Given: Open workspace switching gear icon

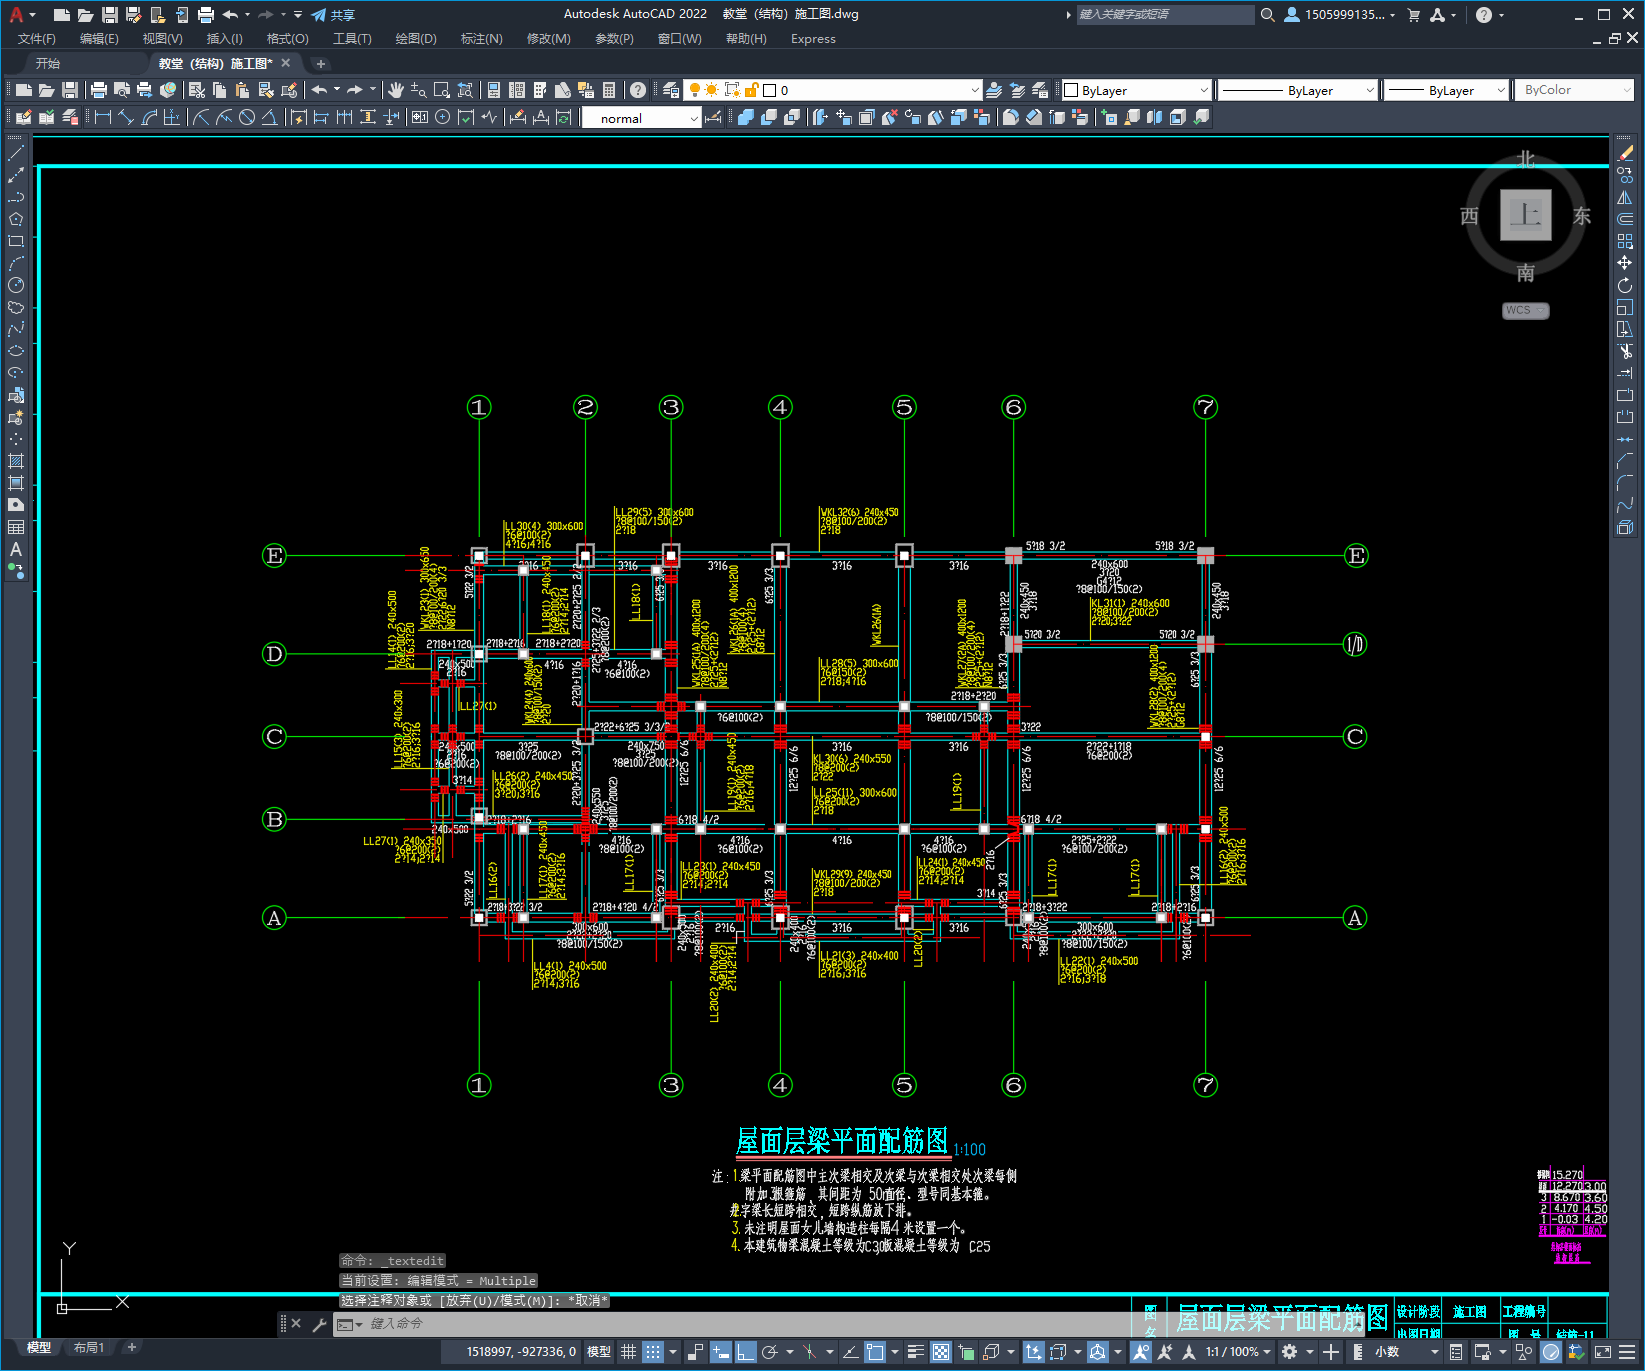Looking at the screenshot, I should click(x=1290, y=1352).
